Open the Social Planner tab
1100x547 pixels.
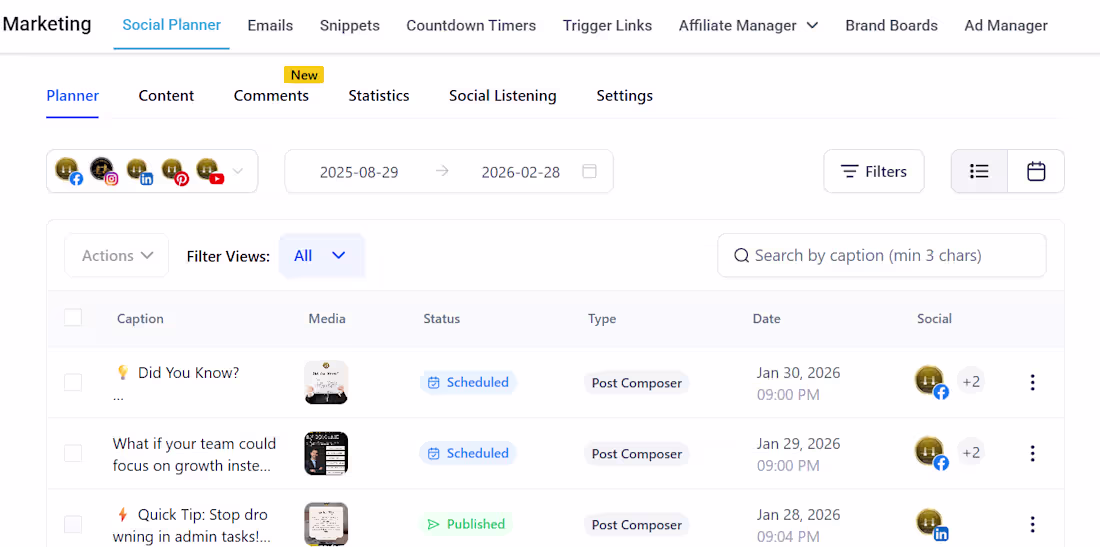click(172, 25)
